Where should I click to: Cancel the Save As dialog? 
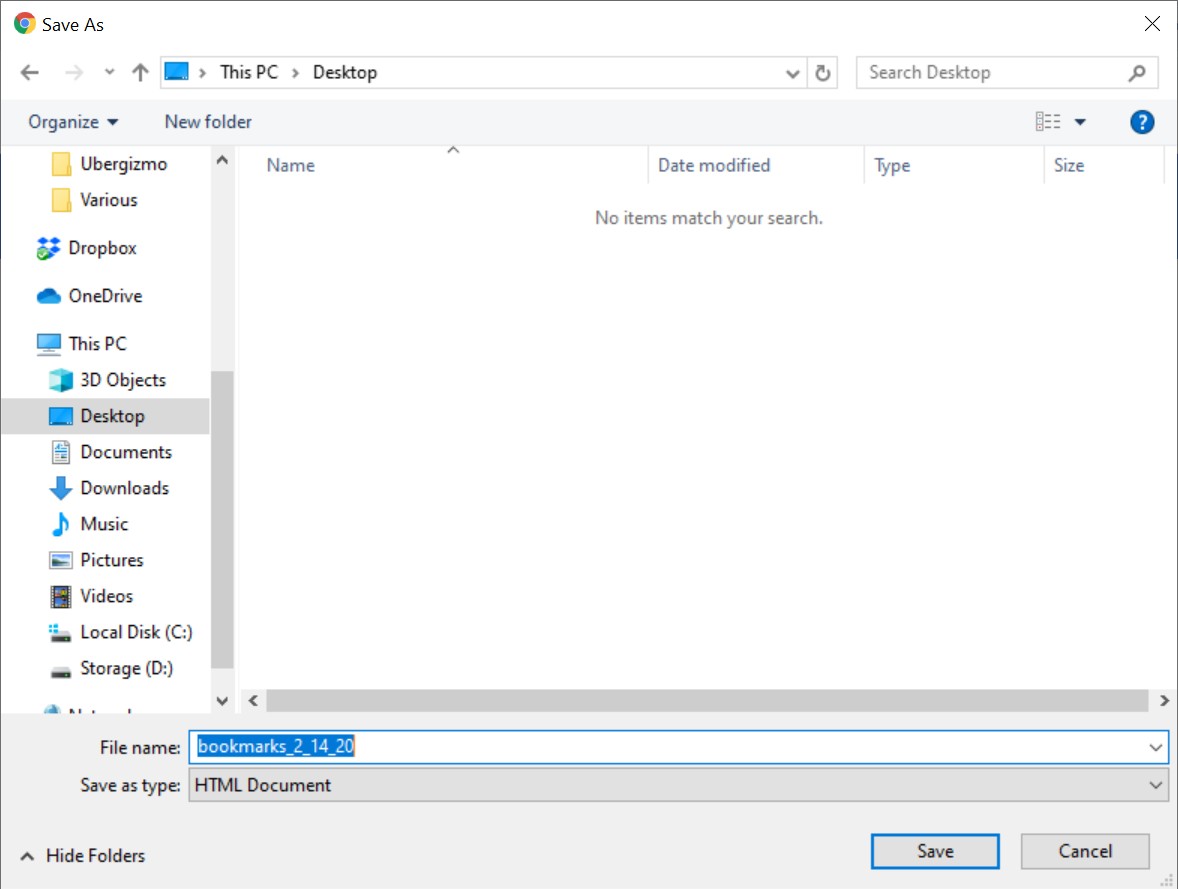[x=1085, y=851]
